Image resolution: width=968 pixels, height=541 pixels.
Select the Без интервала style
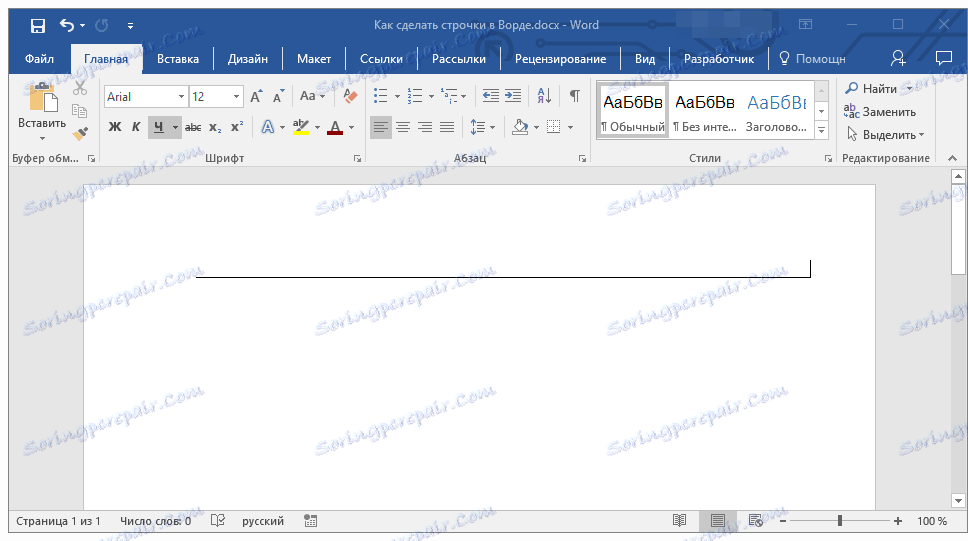pos(704,111)
